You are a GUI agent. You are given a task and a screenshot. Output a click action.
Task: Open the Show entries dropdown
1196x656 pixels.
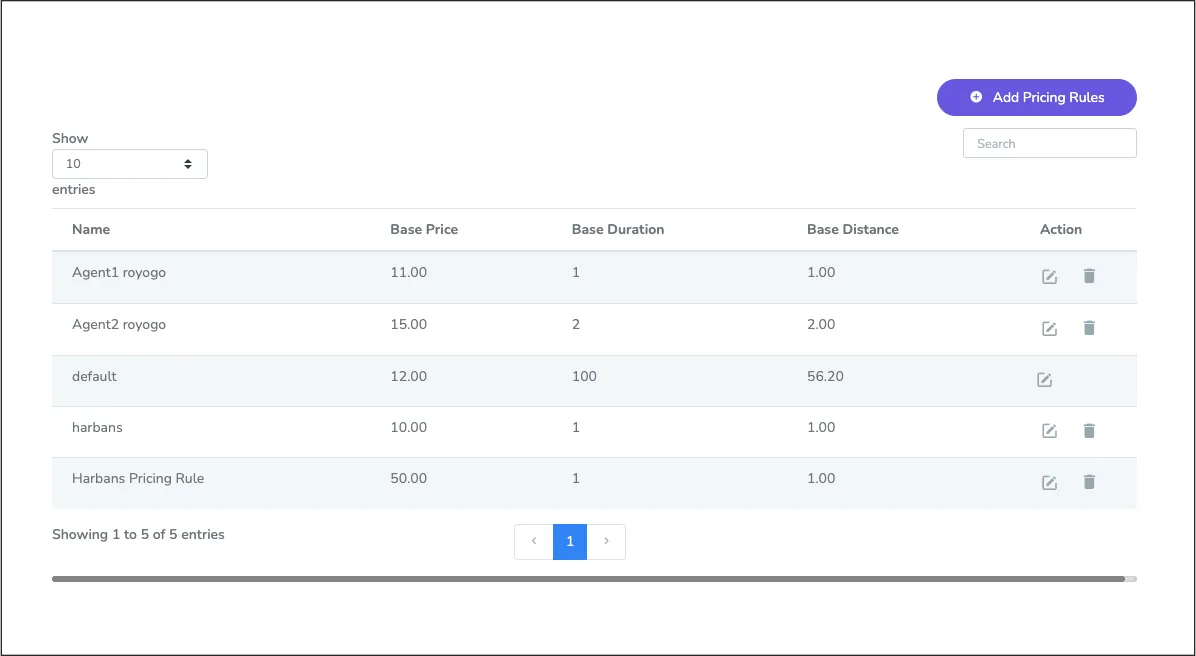(130, 164)
